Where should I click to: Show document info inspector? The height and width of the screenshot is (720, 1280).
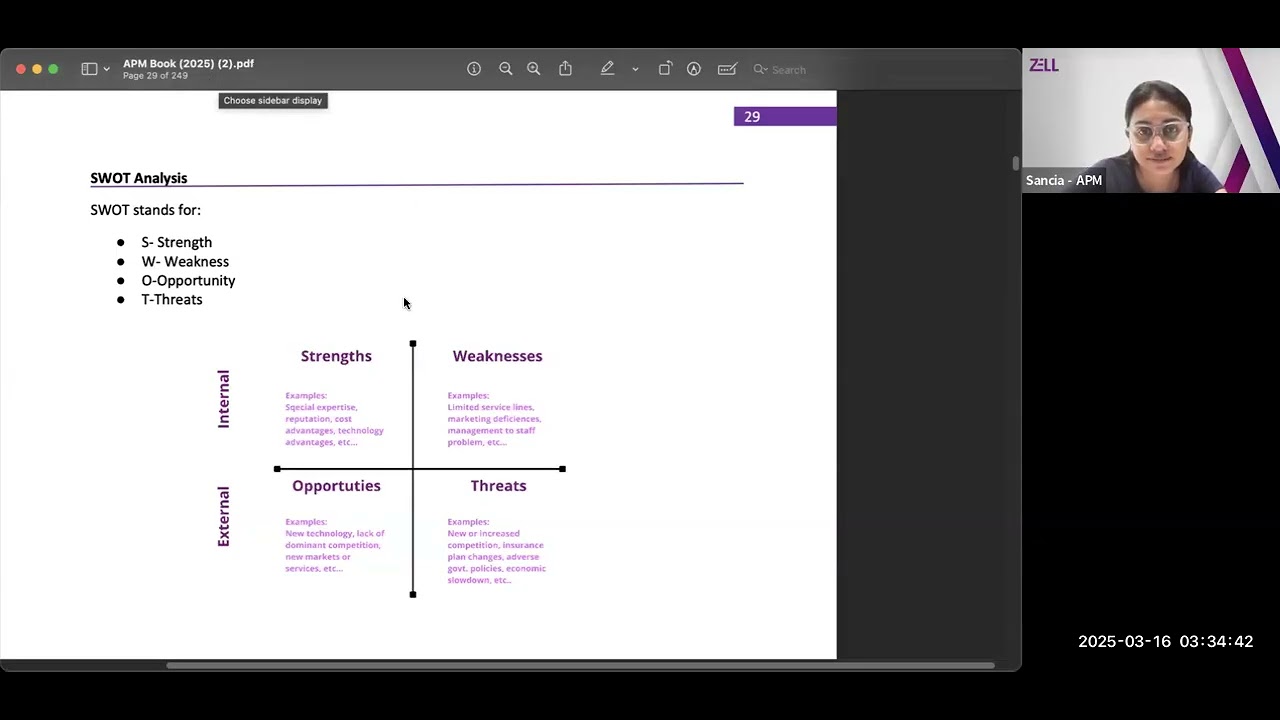[474, 69]
